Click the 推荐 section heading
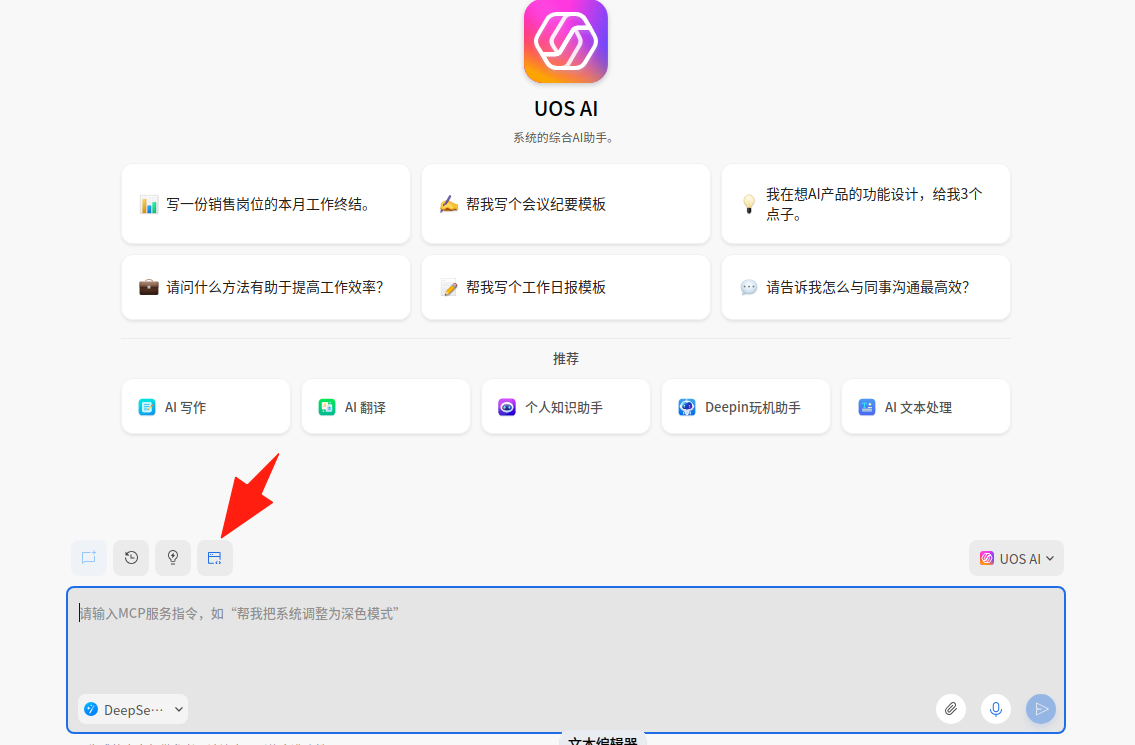The width and height of the screenshot is (1135, 745). click(566, 359)
